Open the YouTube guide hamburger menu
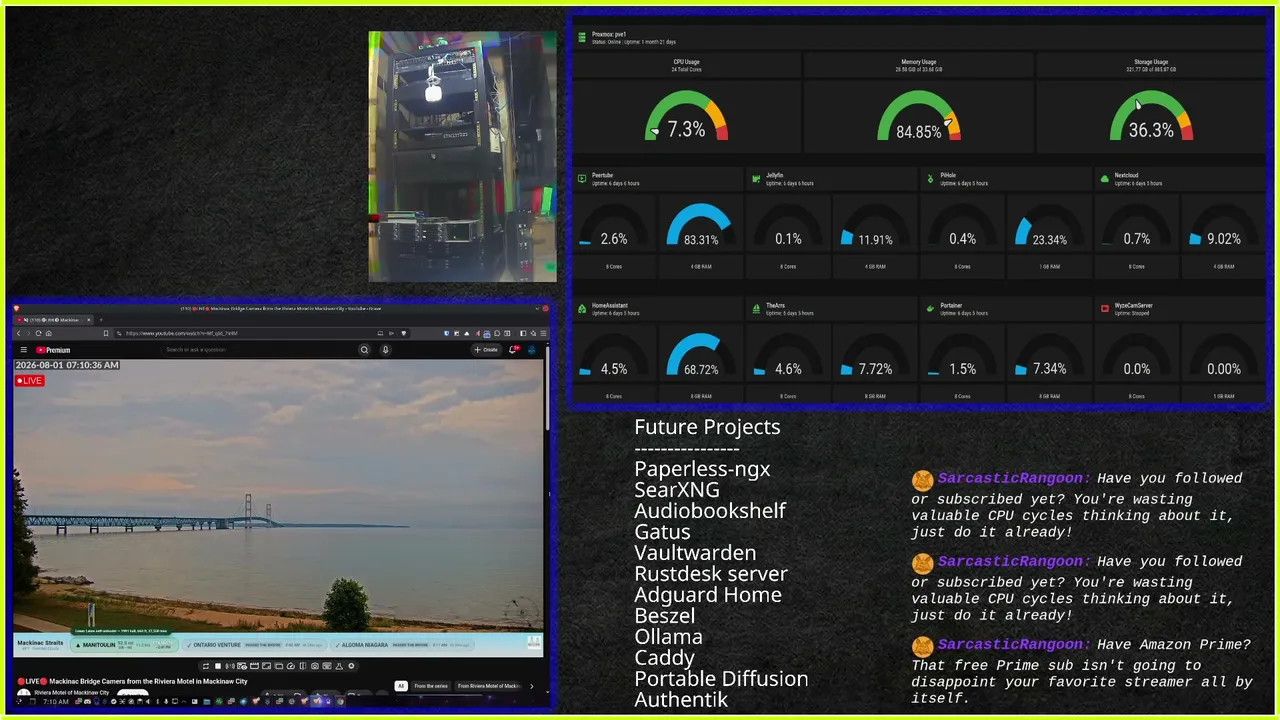Screen dimensions: 1280x720 coord(24,350)
